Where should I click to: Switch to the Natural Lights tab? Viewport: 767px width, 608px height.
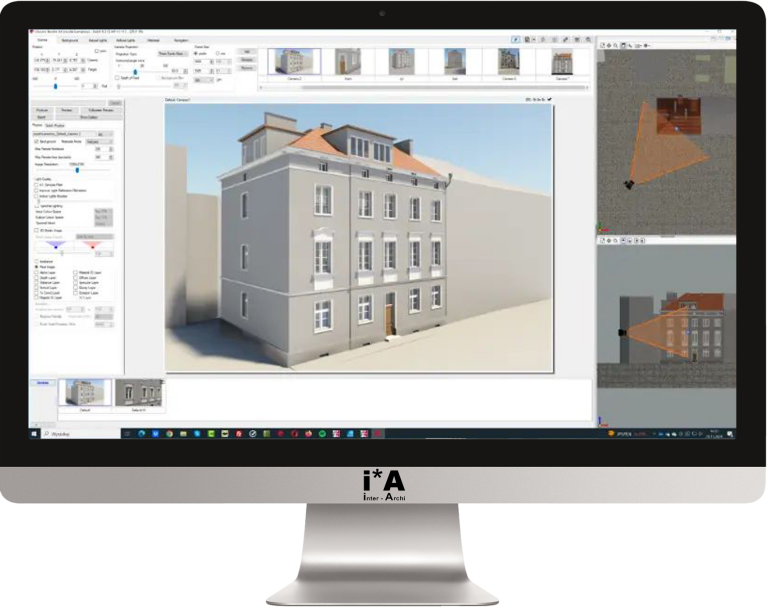point(98,39)
